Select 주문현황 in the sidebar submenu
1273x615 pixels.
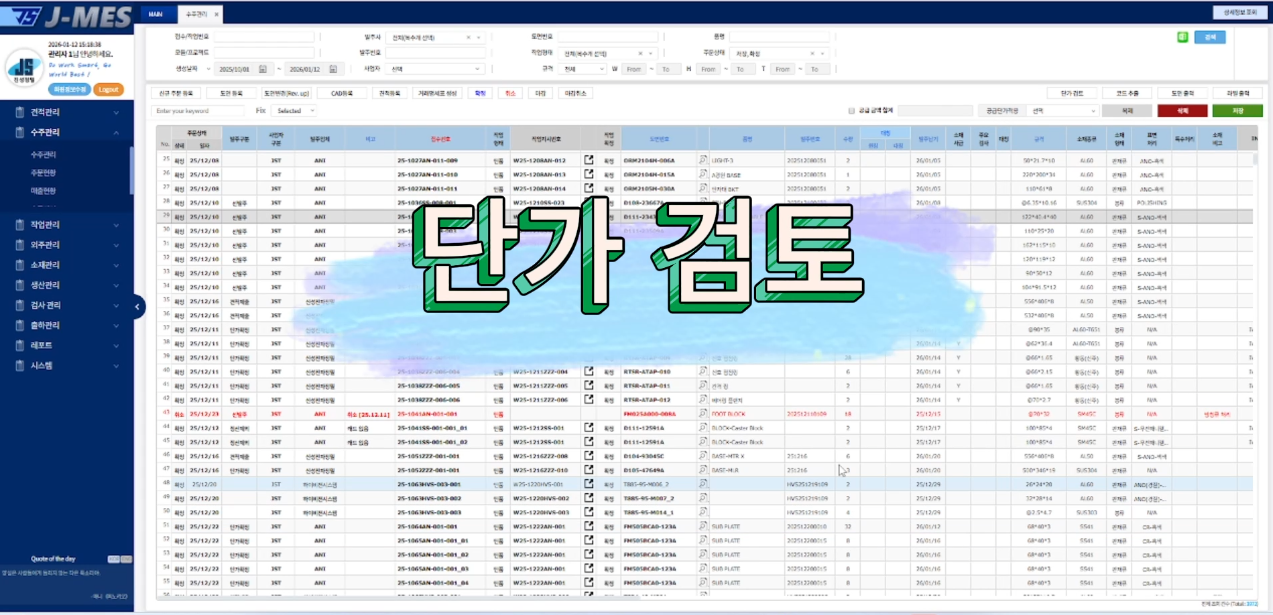(43, 173)
